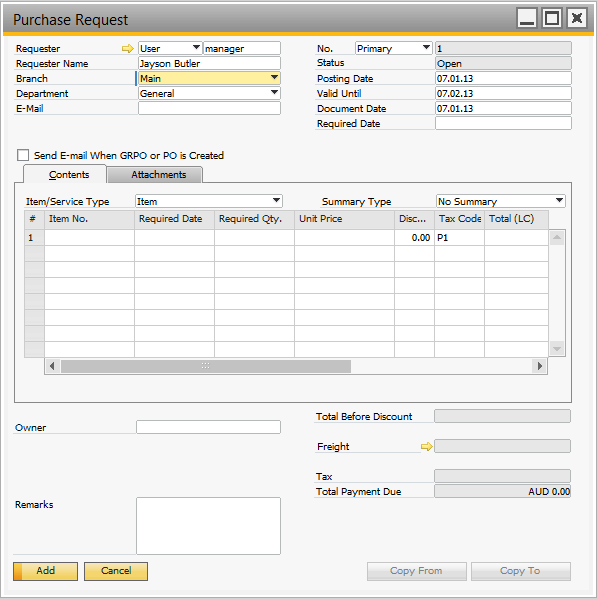Expand the Item/Service Type dropdown
Image resolution: width=597 pixels, height=599 pixels.
point(276,201)
